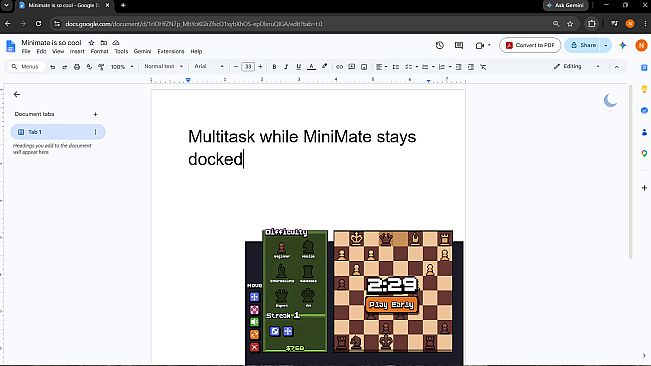Open the Editing mode dropdown

click(577, 66)
